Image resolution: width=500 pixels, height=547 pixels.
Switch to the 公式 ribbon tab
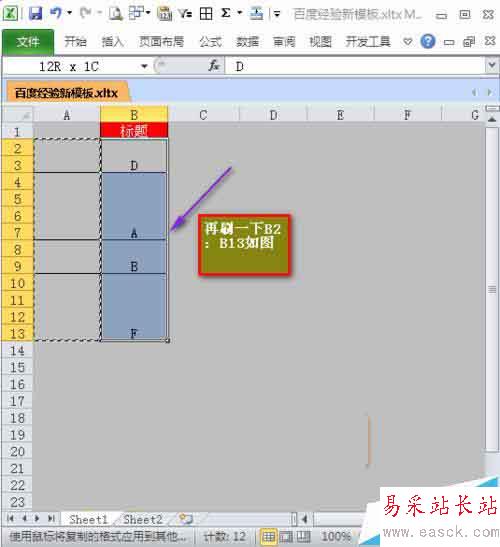(211, 42)
